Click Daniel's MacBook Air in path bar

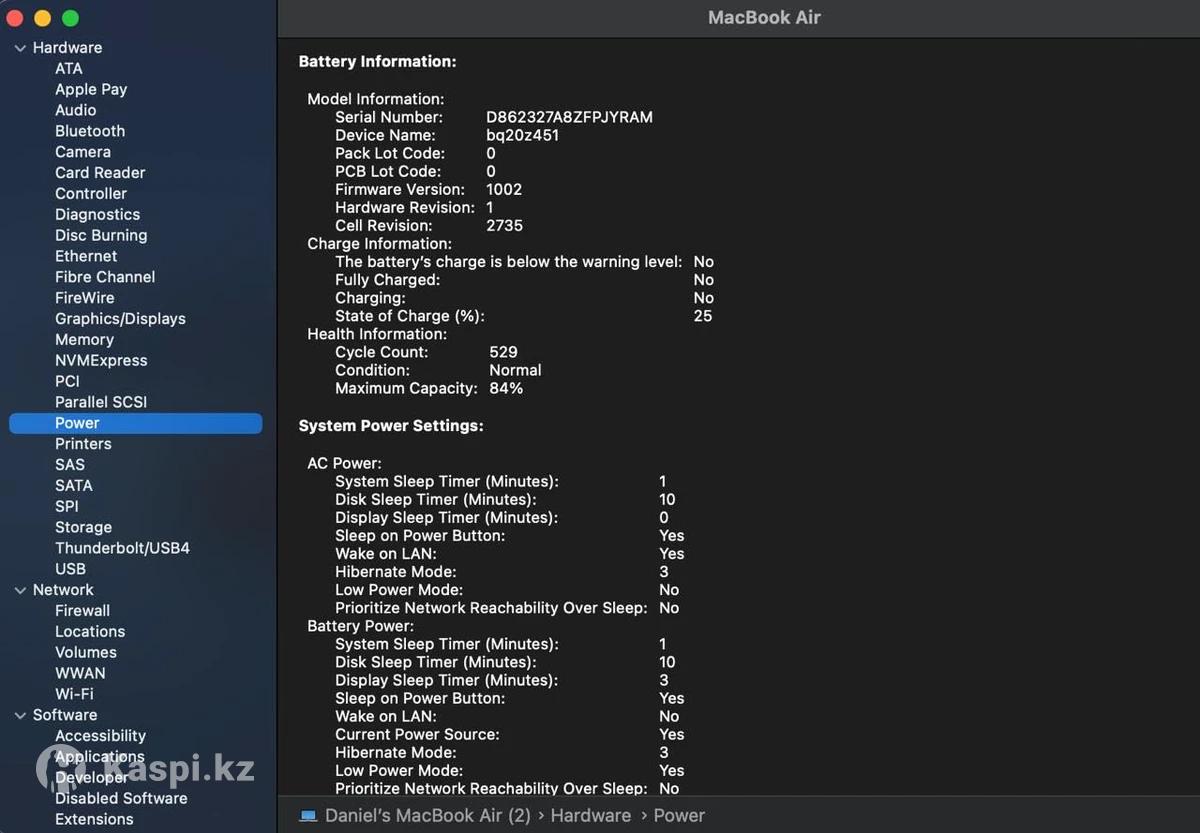(427, 816)
